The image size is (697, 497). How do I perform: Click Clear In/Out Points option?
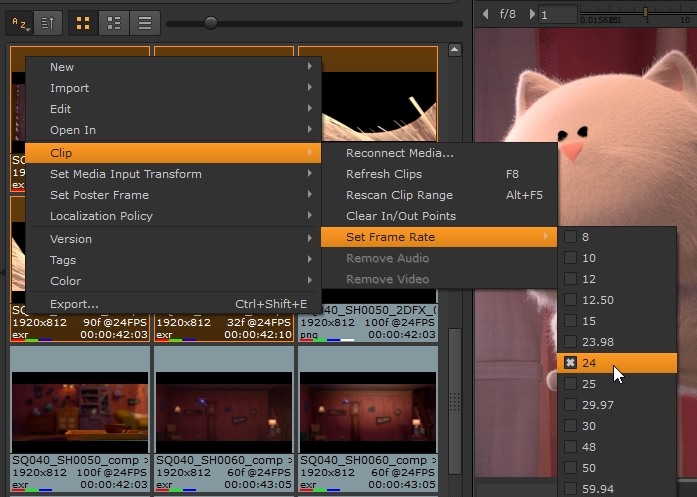coord(401,216)
